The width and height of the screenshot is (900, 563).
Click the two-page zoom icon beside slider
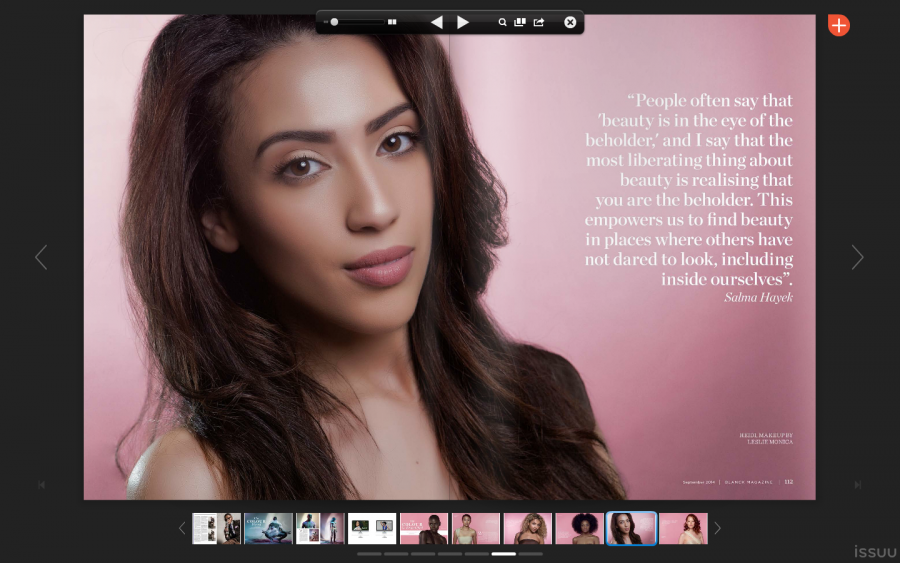tap(393, 22)
